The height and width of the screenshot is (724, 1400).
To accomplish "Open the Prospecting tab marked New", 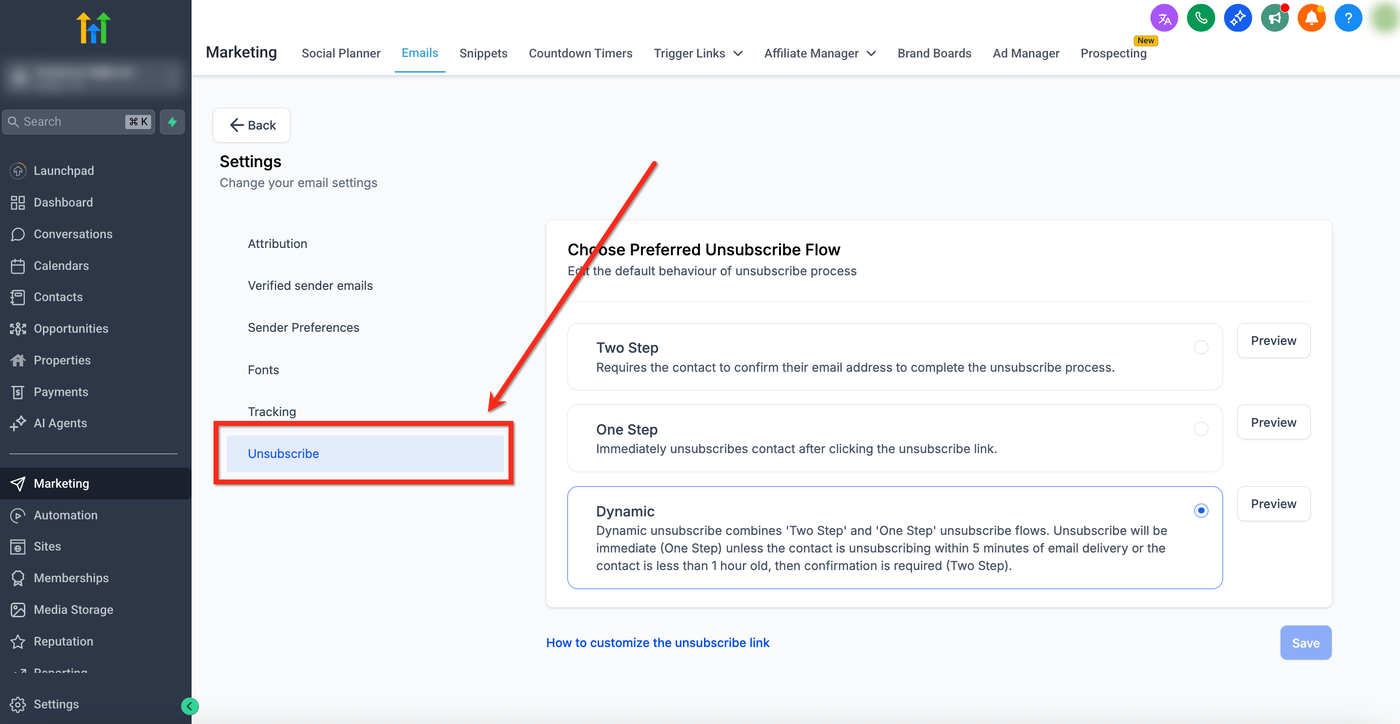I will pos(1114,53).
